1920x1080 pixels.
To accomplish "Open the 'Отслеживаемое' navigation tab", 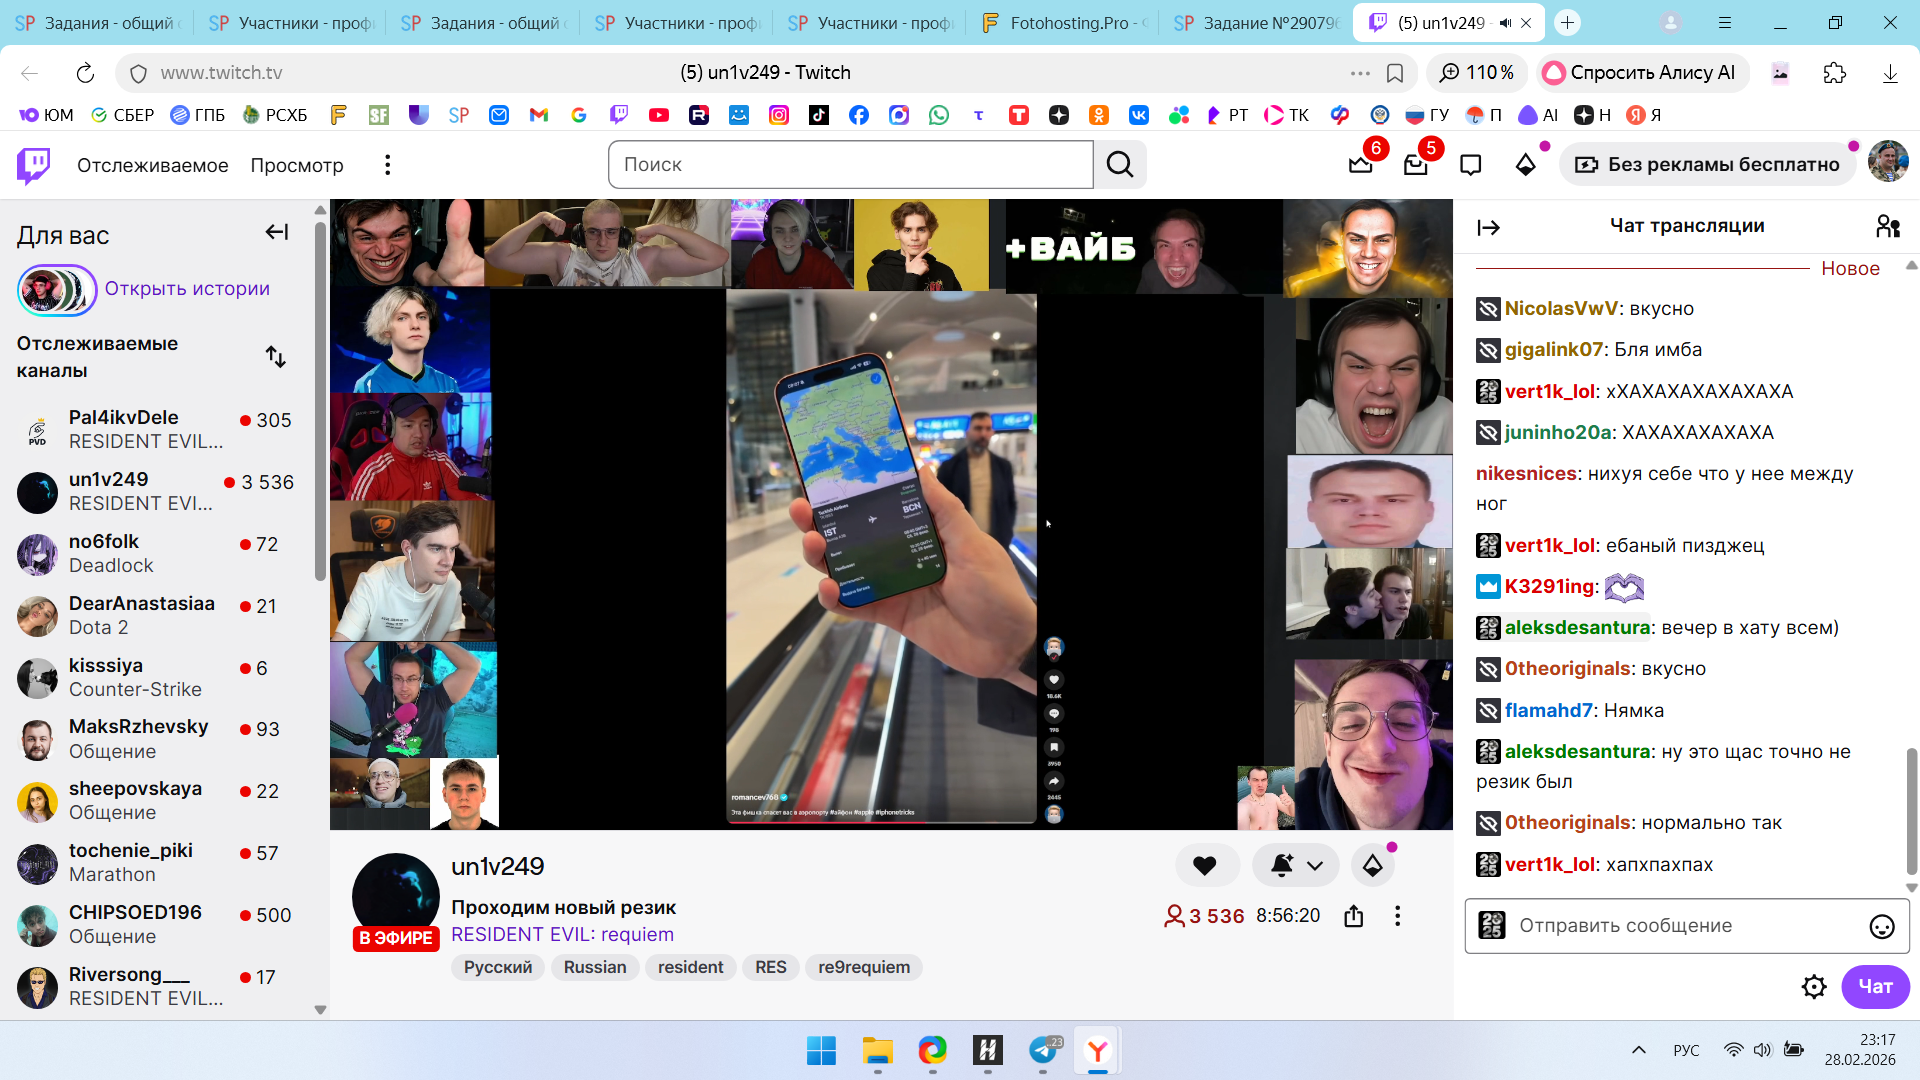I will pyautogui.click(x=152, y=165).
